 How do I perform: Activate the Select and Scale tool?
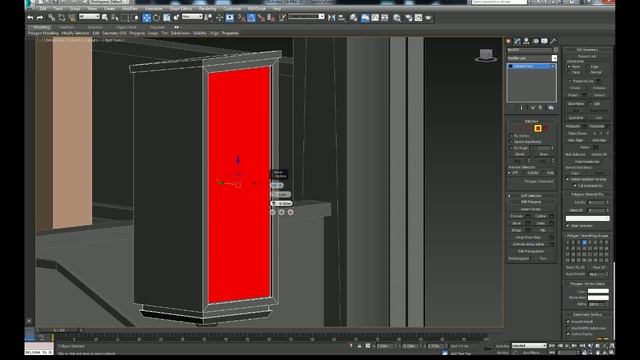coord(167,18)
